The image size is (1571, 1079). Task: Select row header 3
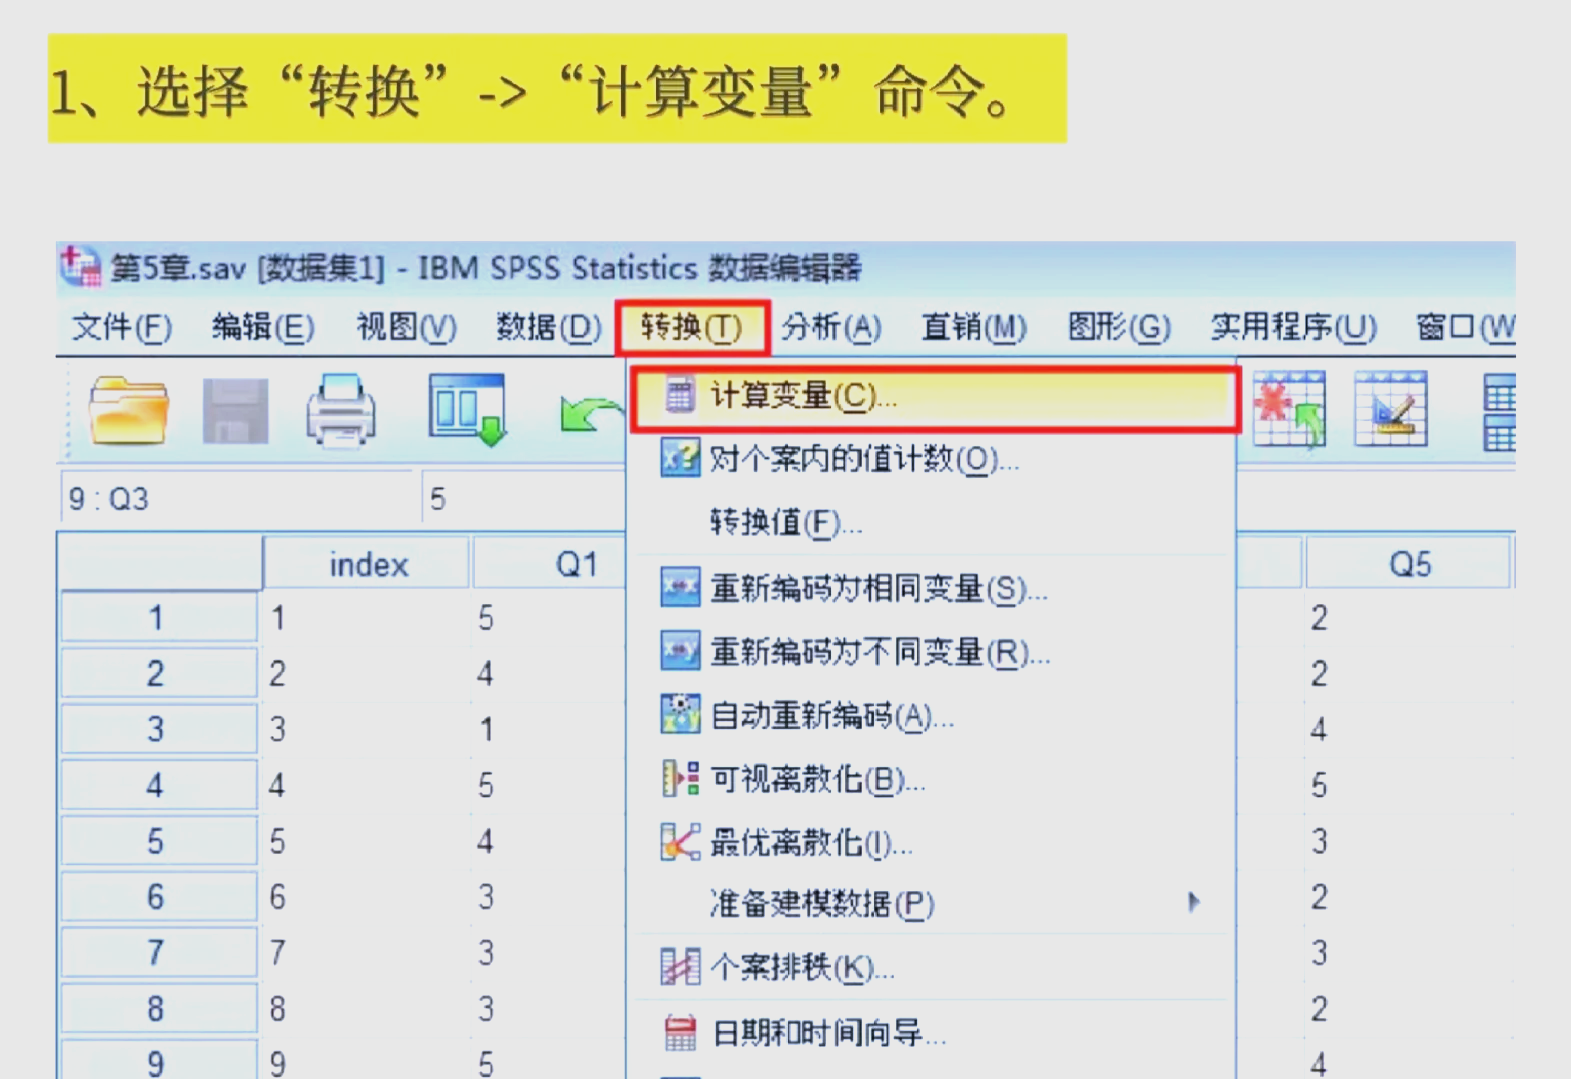click(158, 729)
